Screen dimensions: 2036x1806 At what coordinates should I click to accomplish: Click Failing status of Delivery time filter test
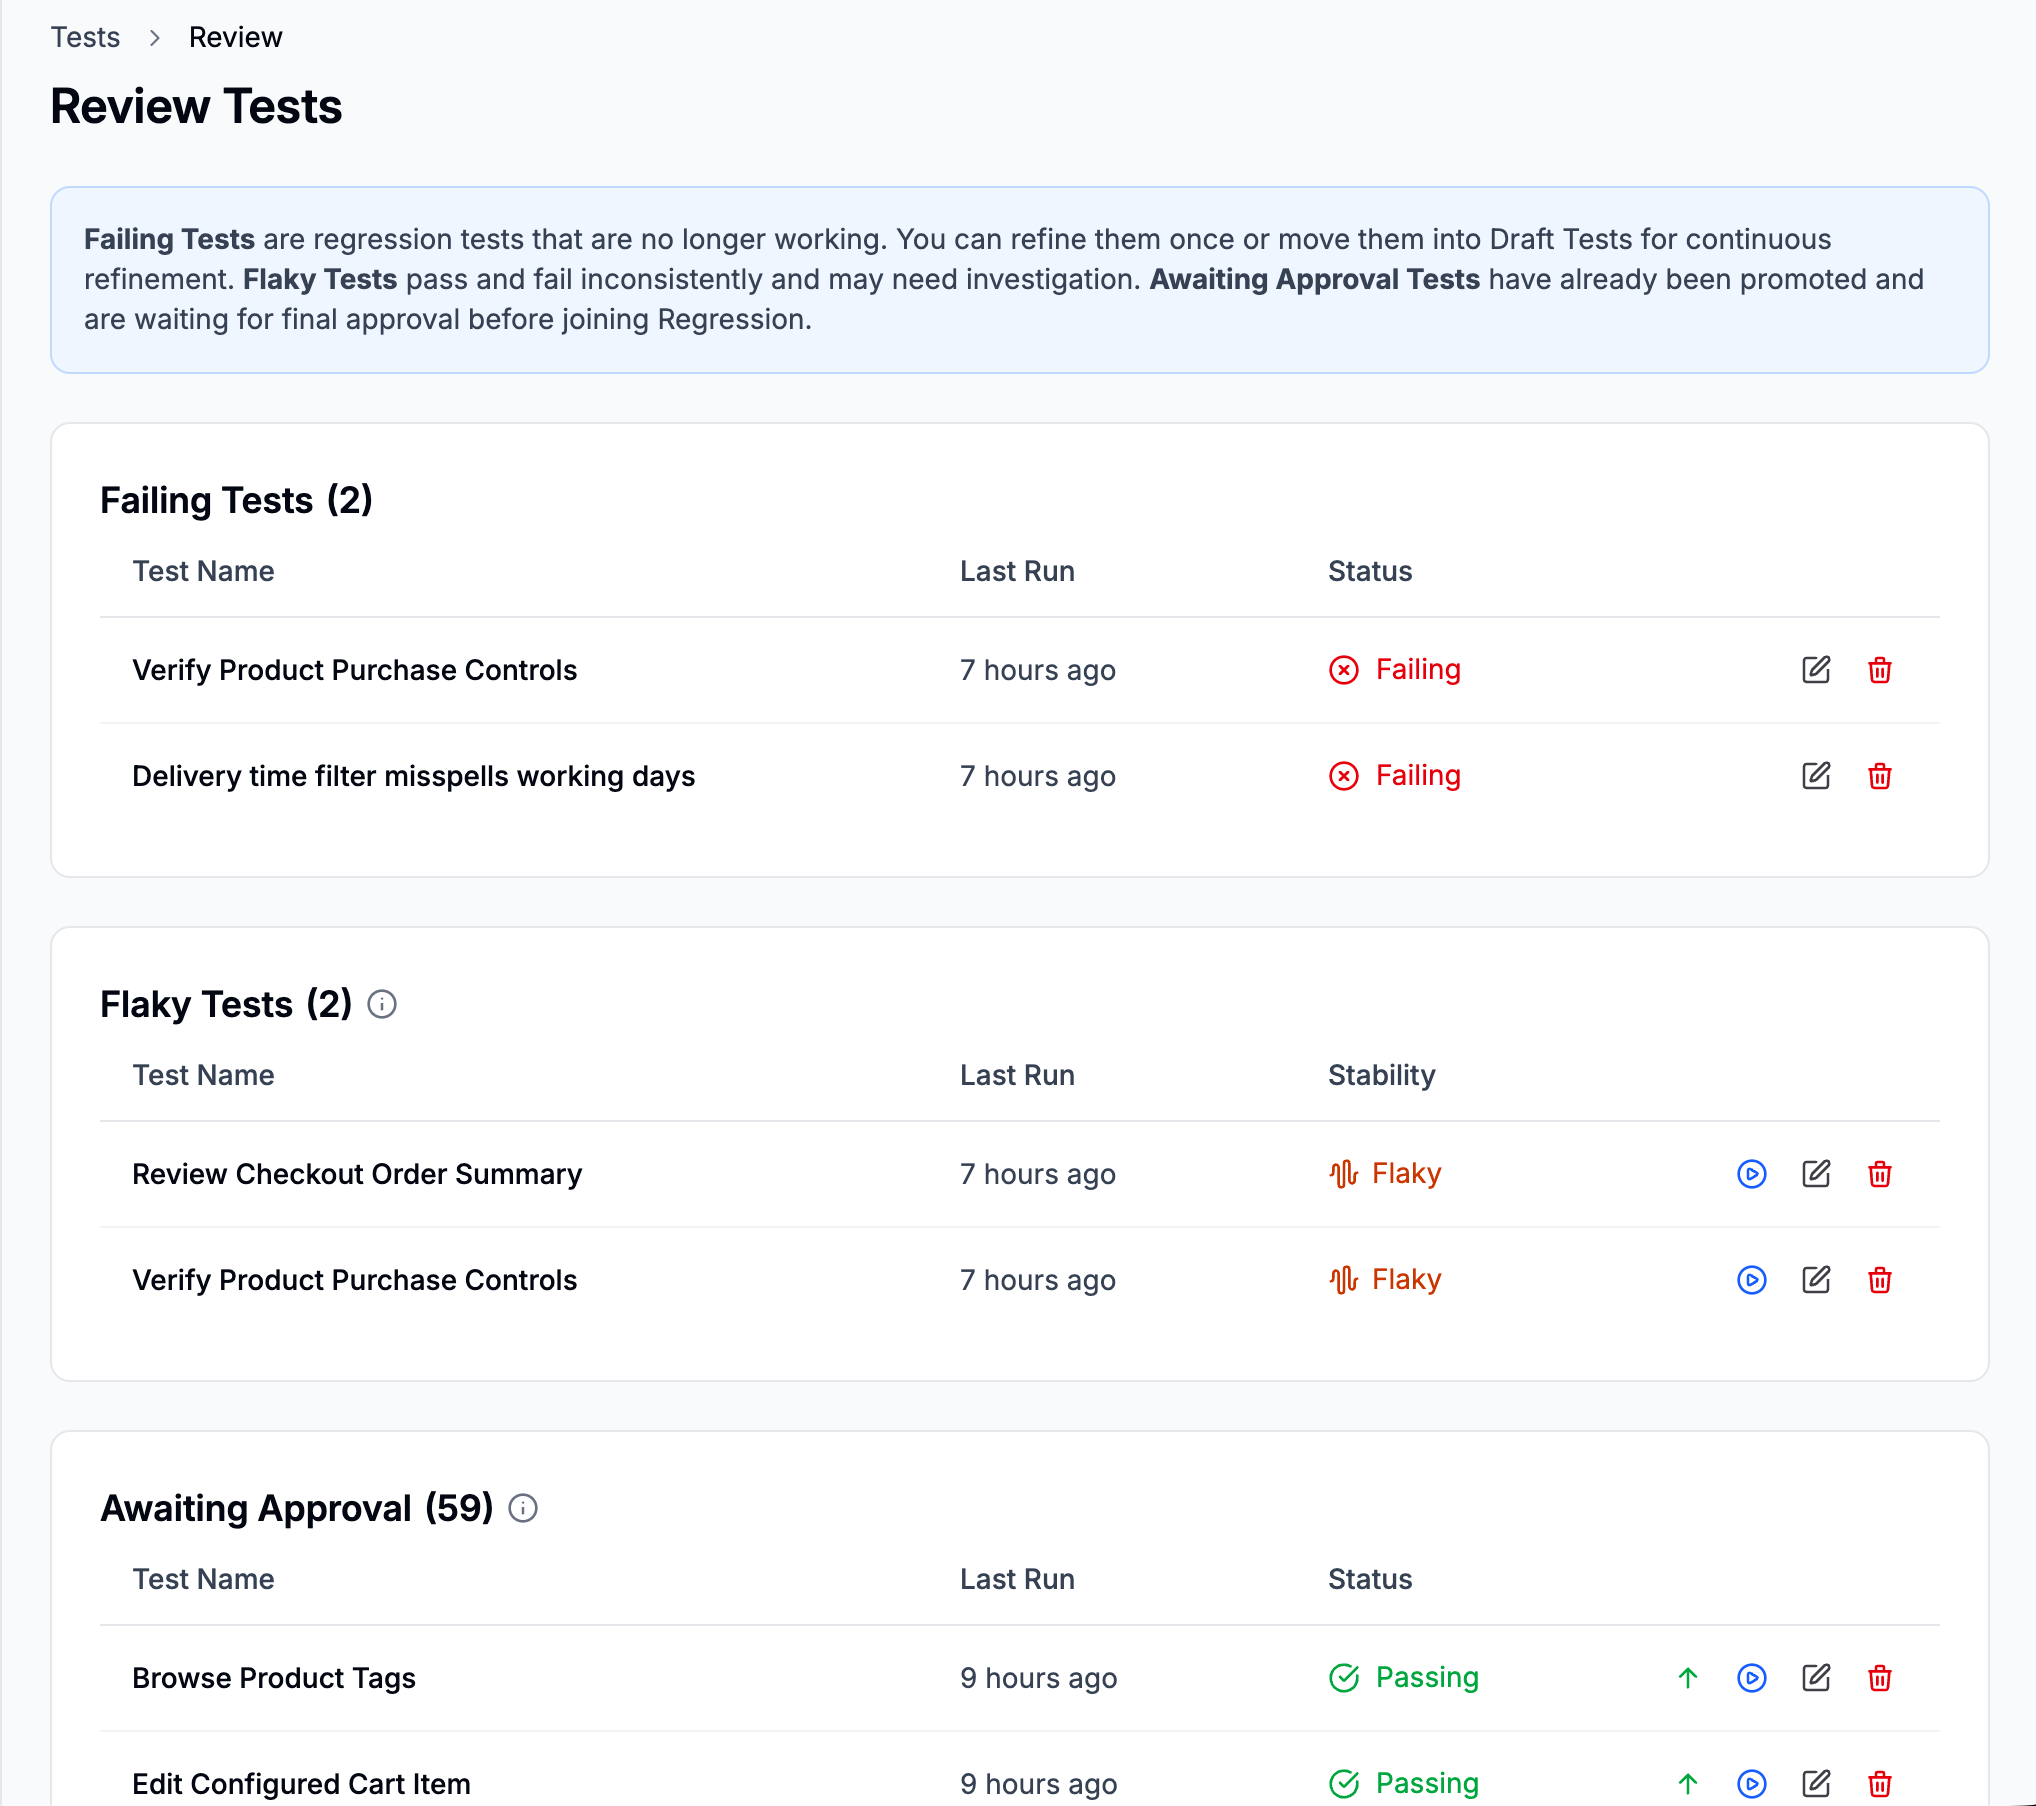1395,776
